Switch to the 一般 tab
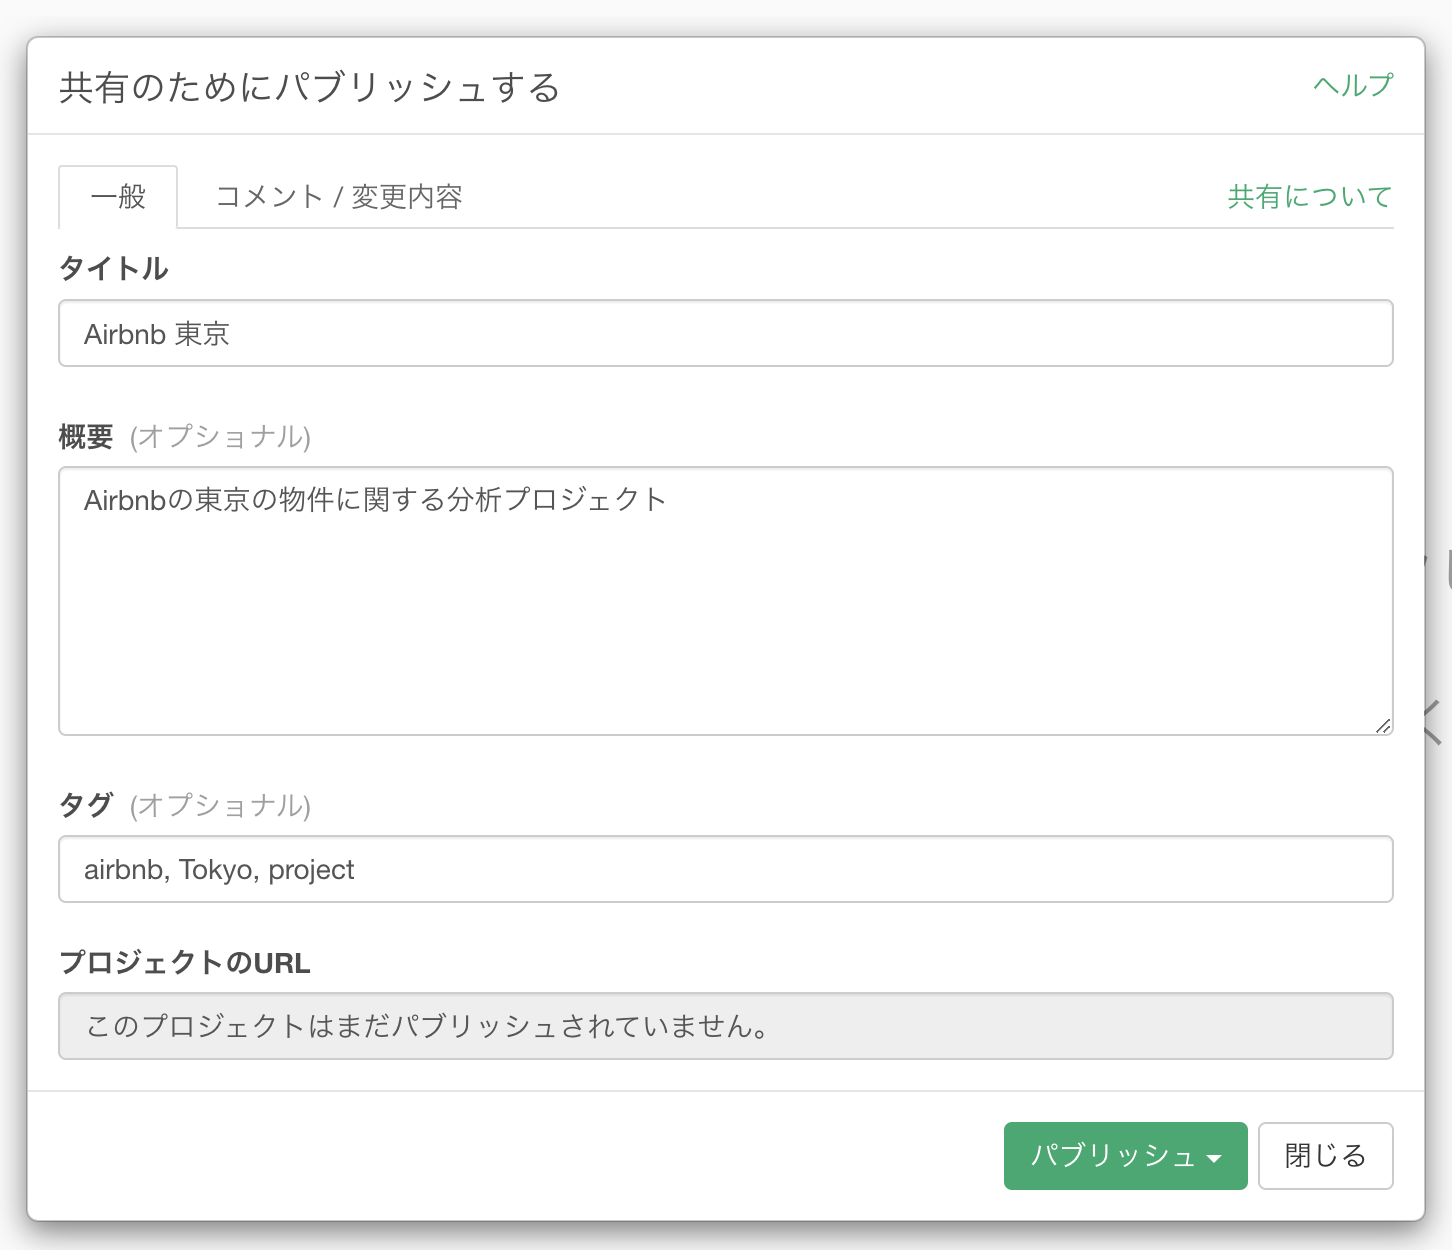Viewport: 1452px width, 1250px height. coord(118,197)
